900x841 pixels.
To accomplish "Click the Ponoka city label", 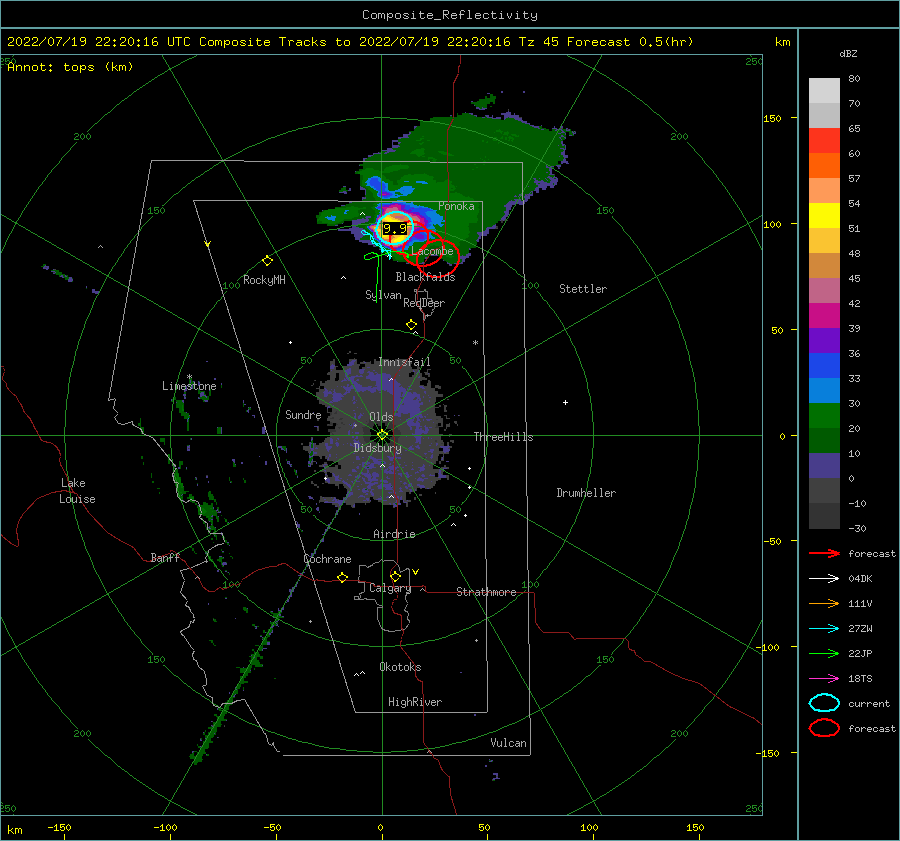I will [x=456, y=206].
